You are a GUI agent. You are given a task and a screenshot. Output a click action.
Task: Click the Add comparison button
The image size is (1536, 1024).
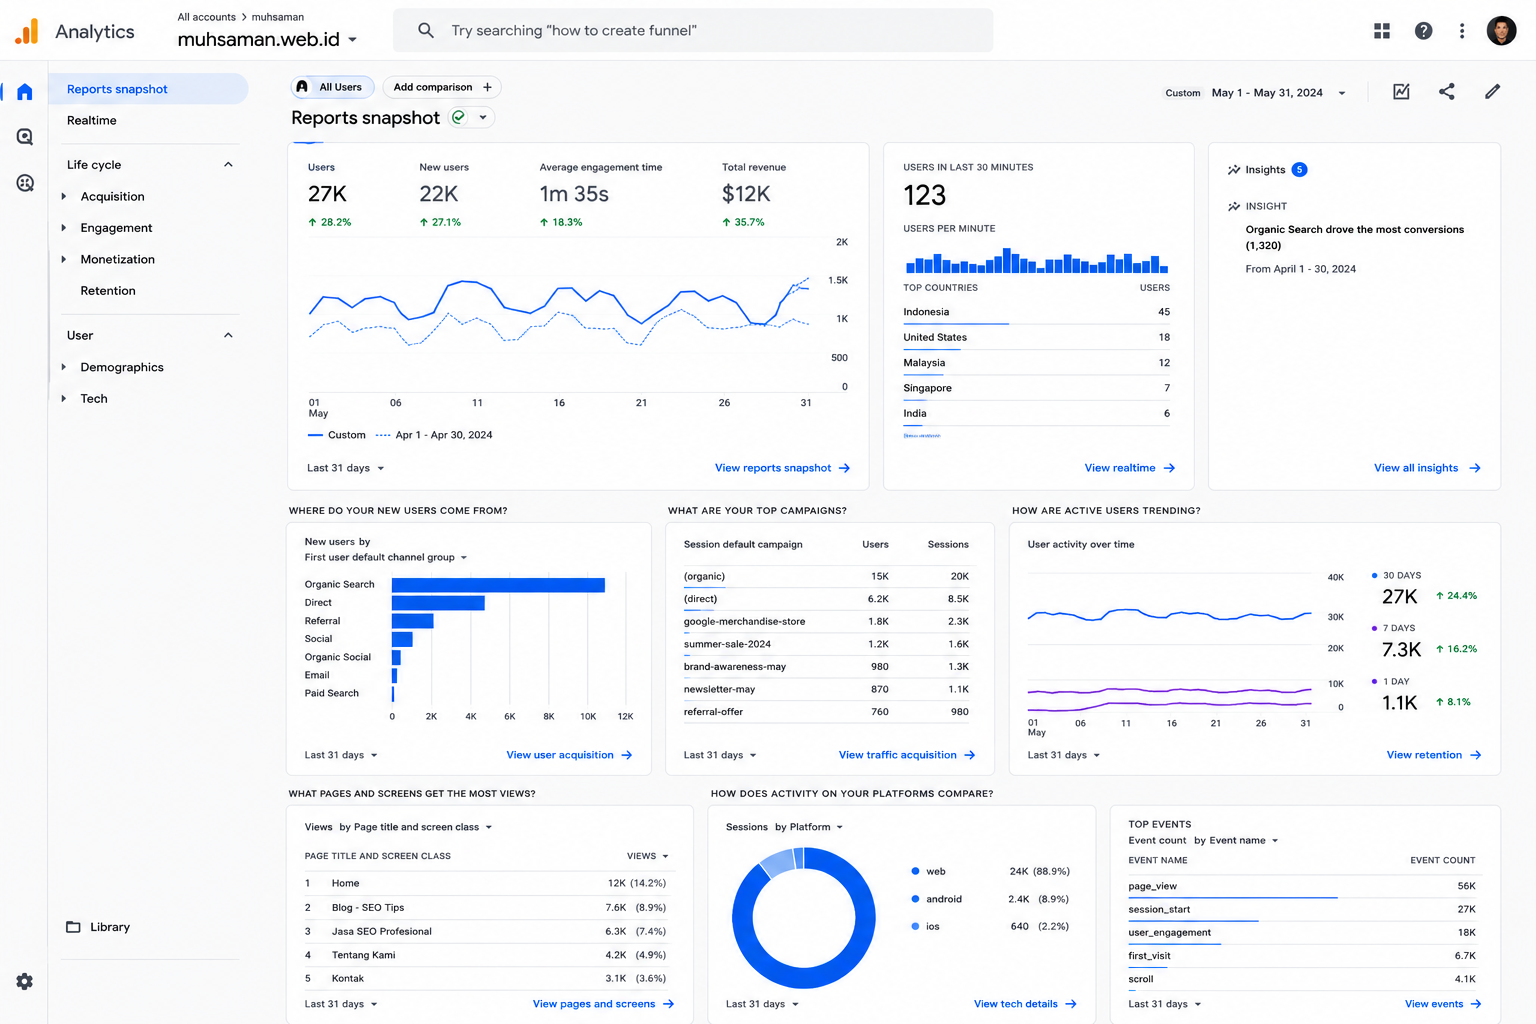click(x=442, y=87)
